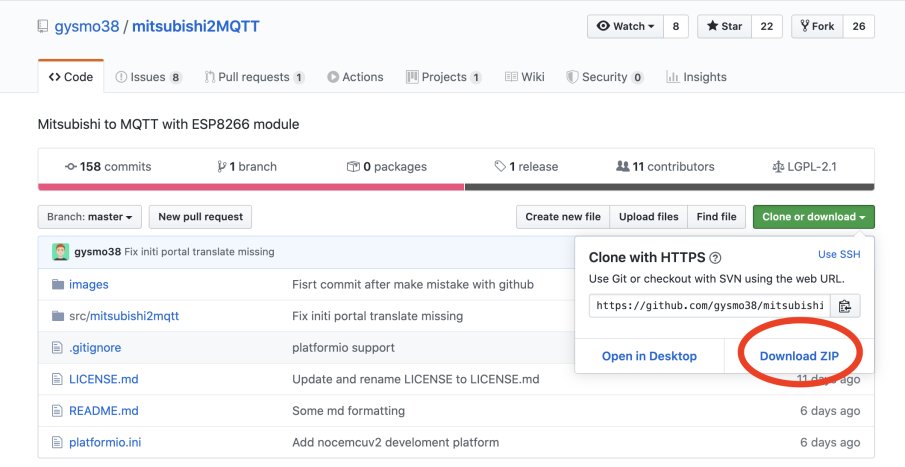Click the file icon beside LICENSE.md
This screenshot has width=905, height=467.
tap(57, 379)
